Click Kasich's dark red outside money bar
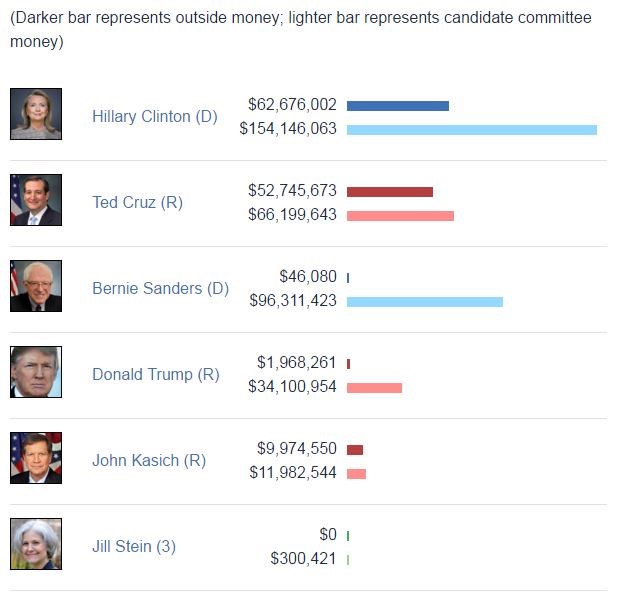 pos(355,450)
